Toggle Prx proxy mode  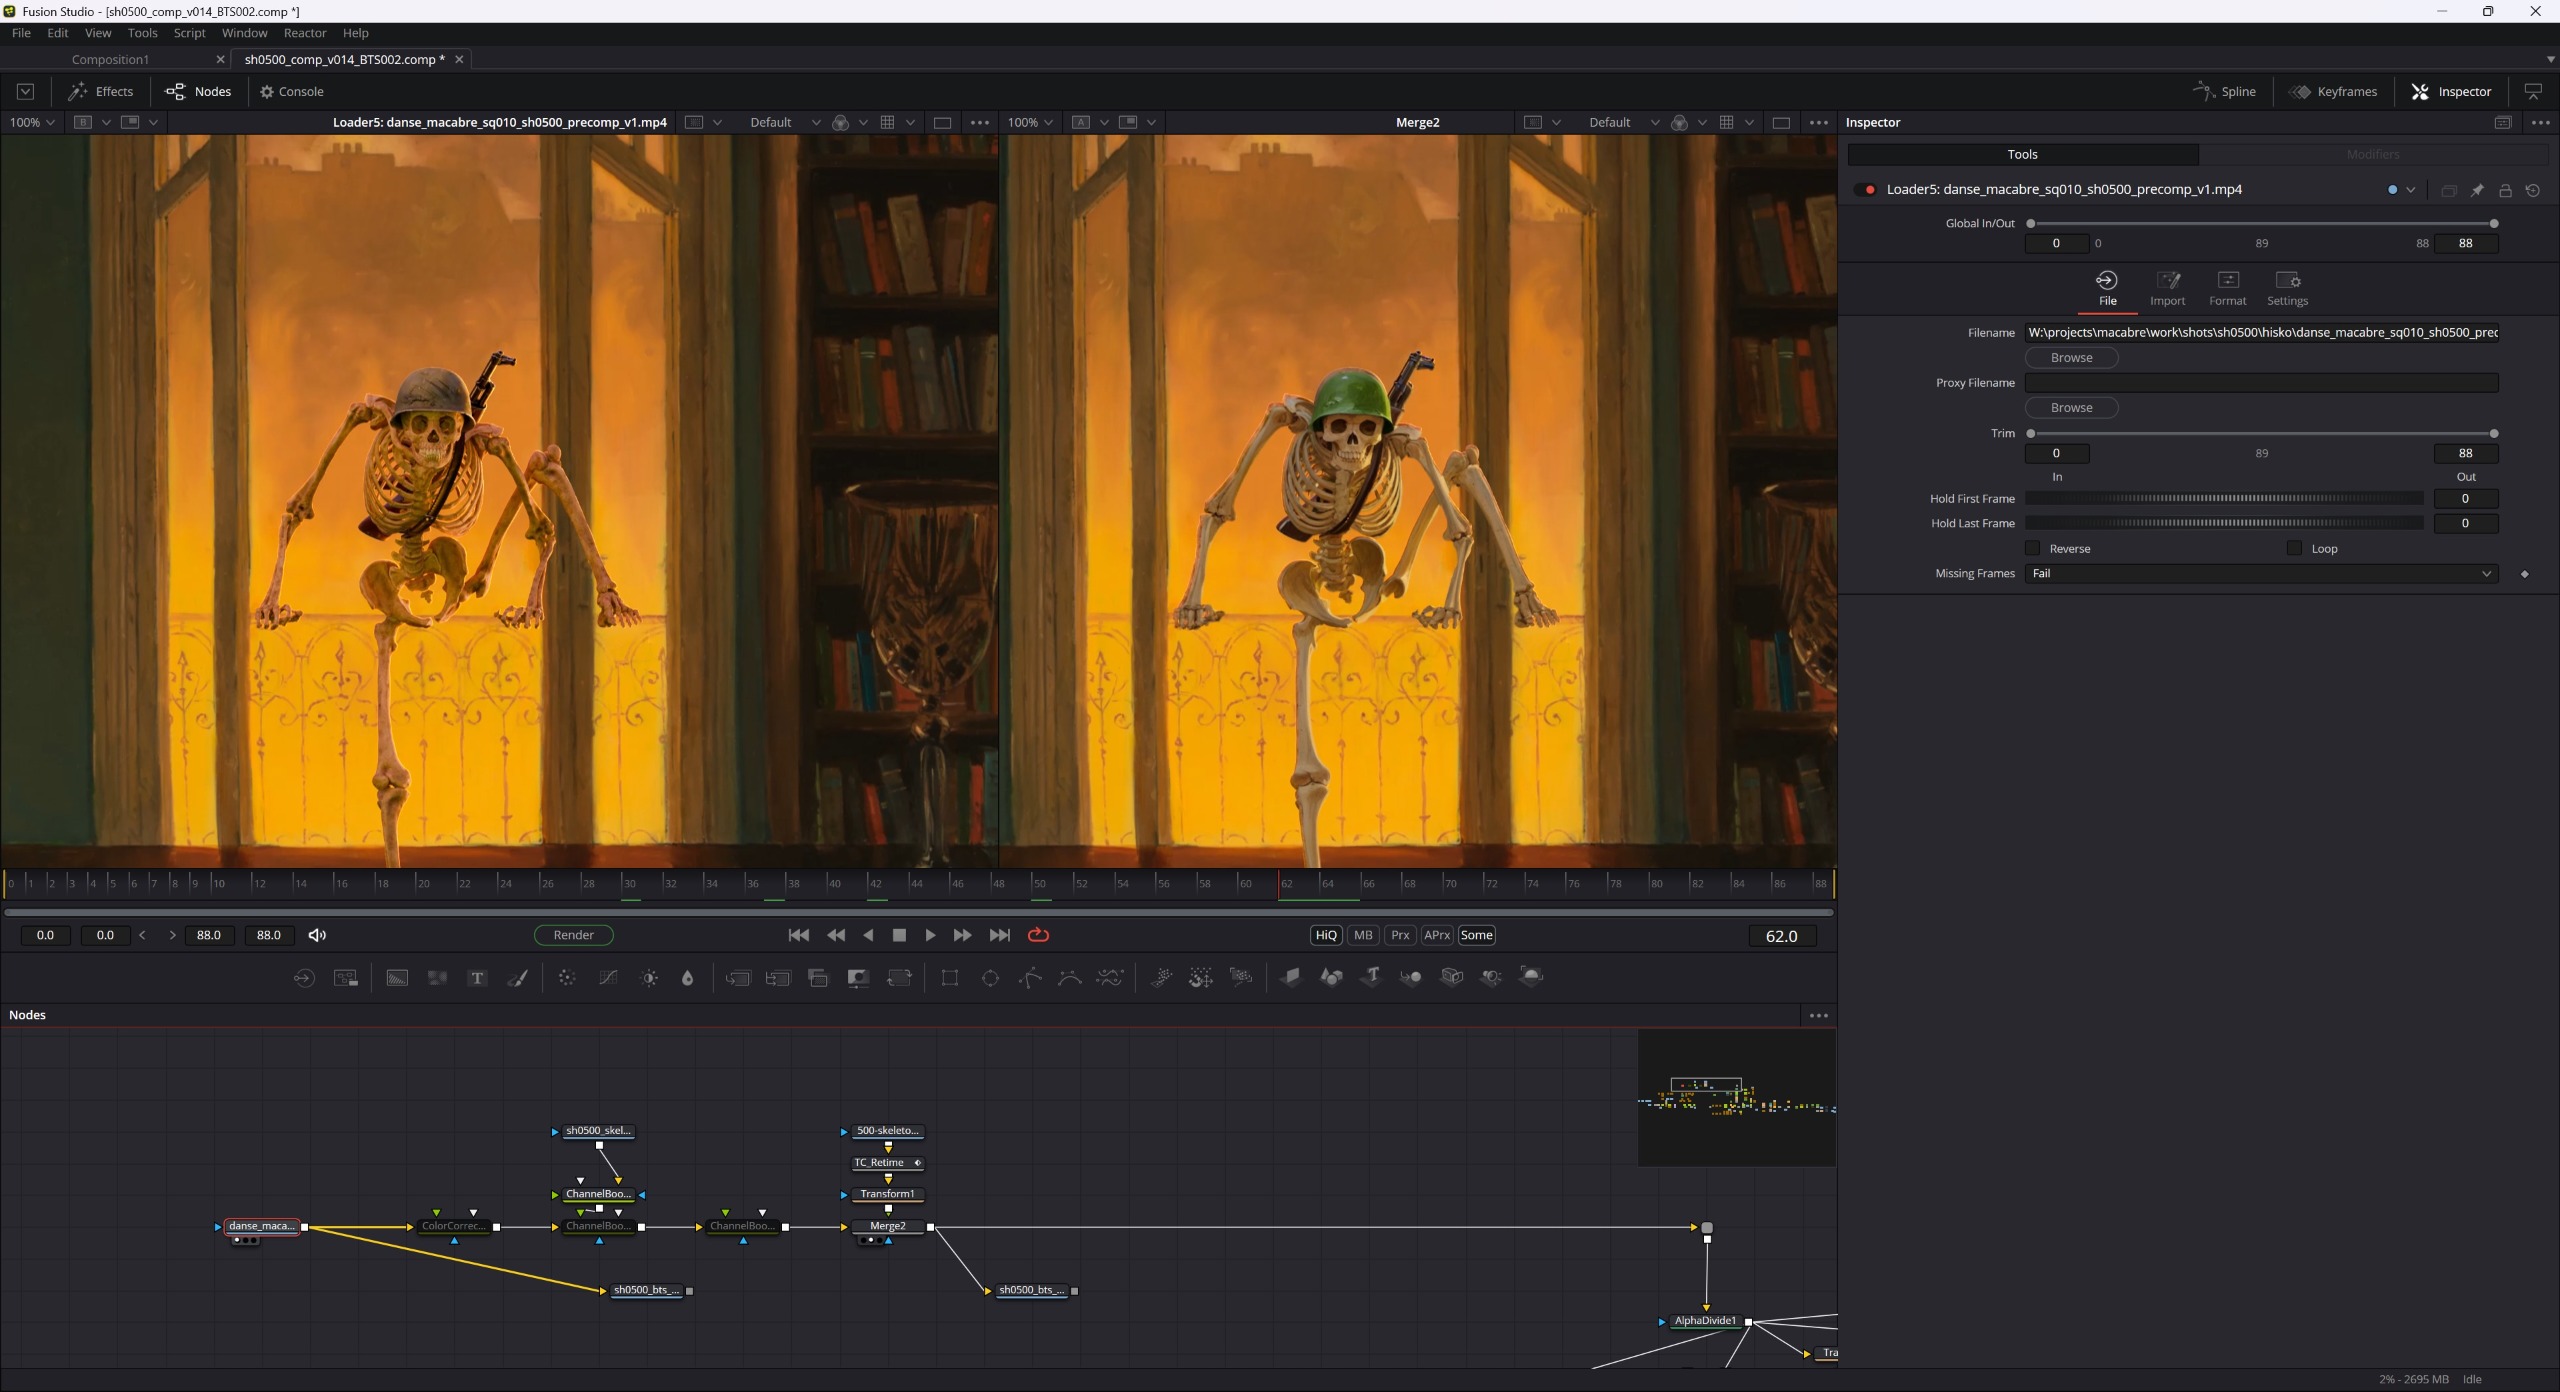pos(1400,935)
